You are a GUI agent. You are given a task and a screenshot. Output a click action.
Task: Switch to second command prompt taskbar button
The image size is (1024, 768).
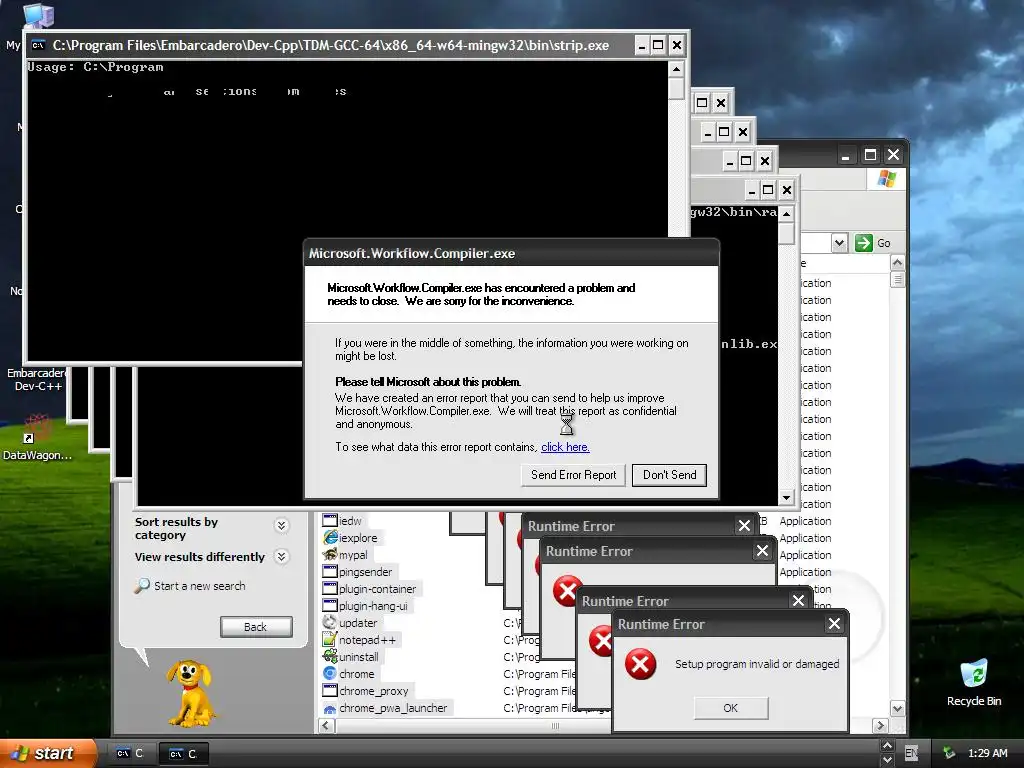(x=184, y=754)
